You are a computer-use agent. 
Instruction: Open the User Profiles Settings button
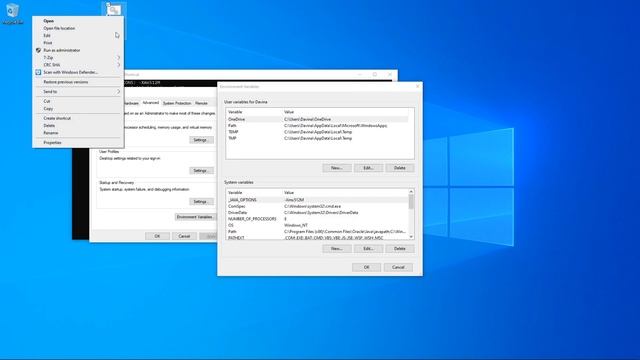click(x=201, y=171)
